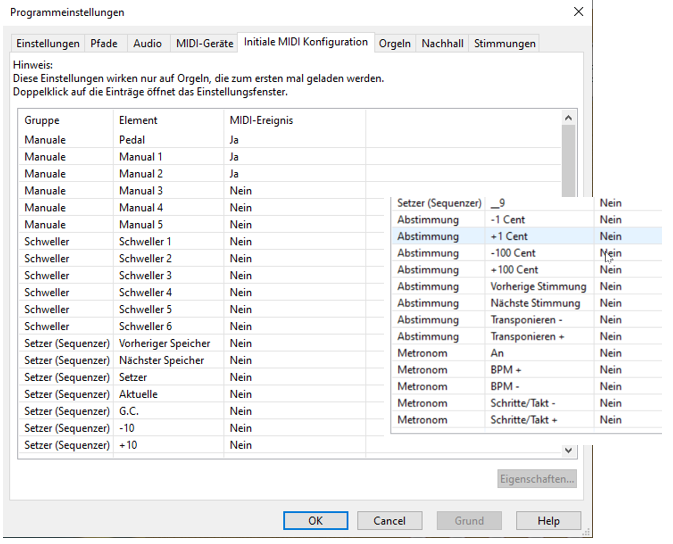
Task: Sort by the MIDI-Ereignis column header
Action: click(260, 120)
